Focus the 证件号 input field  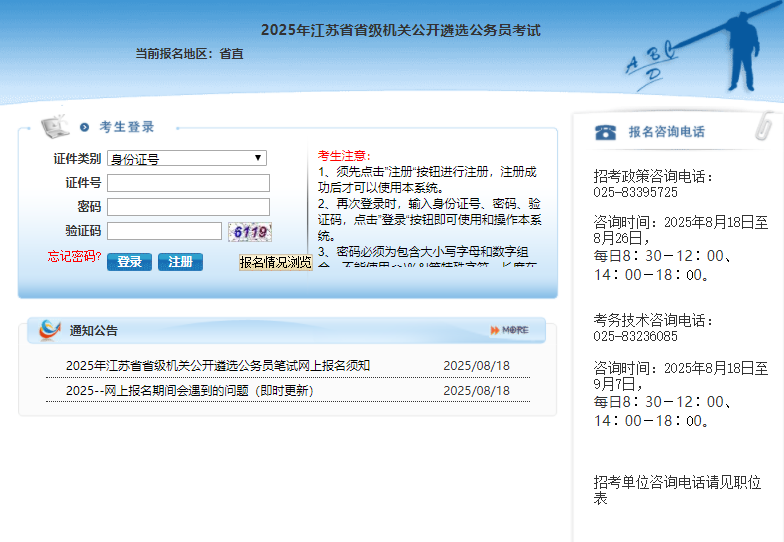(188, 183)
